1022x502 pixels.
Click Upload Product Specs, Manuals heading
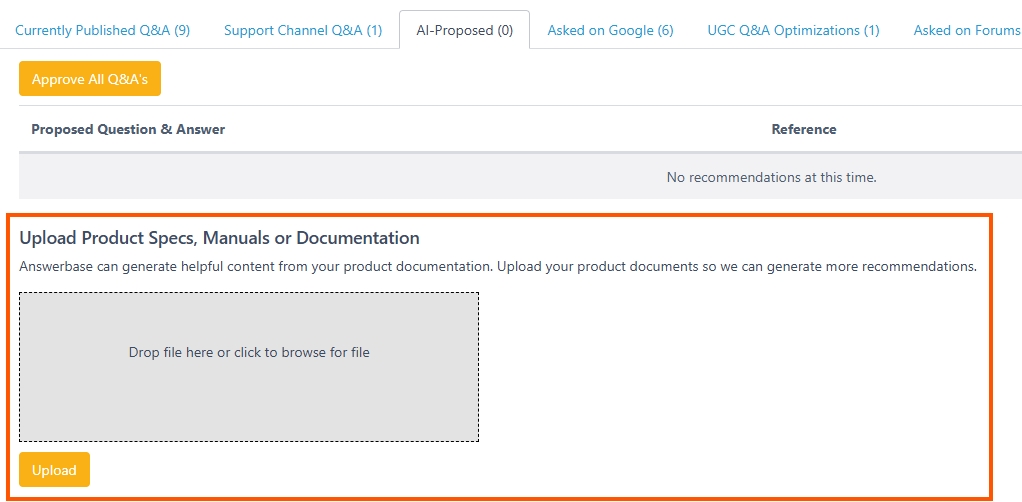pyautogui.click(x=219, y=238)
